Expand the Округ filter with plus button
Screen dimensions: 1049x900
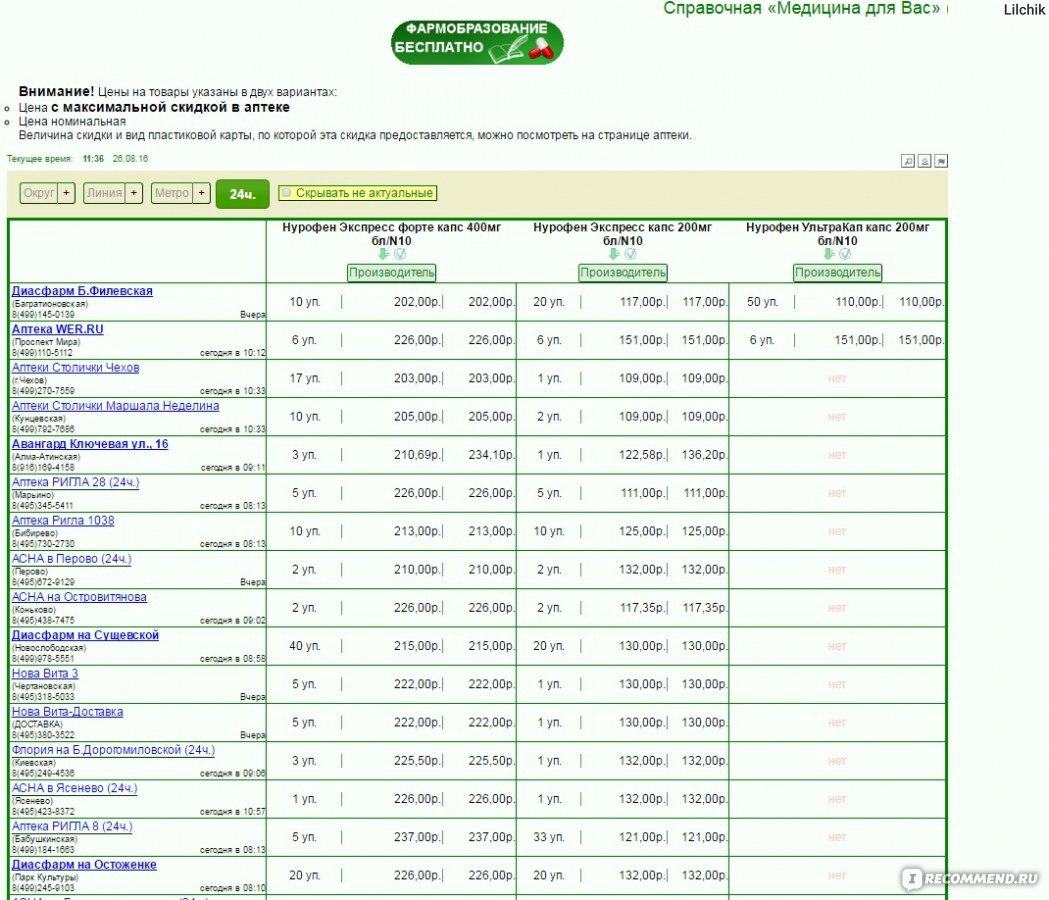66,193
